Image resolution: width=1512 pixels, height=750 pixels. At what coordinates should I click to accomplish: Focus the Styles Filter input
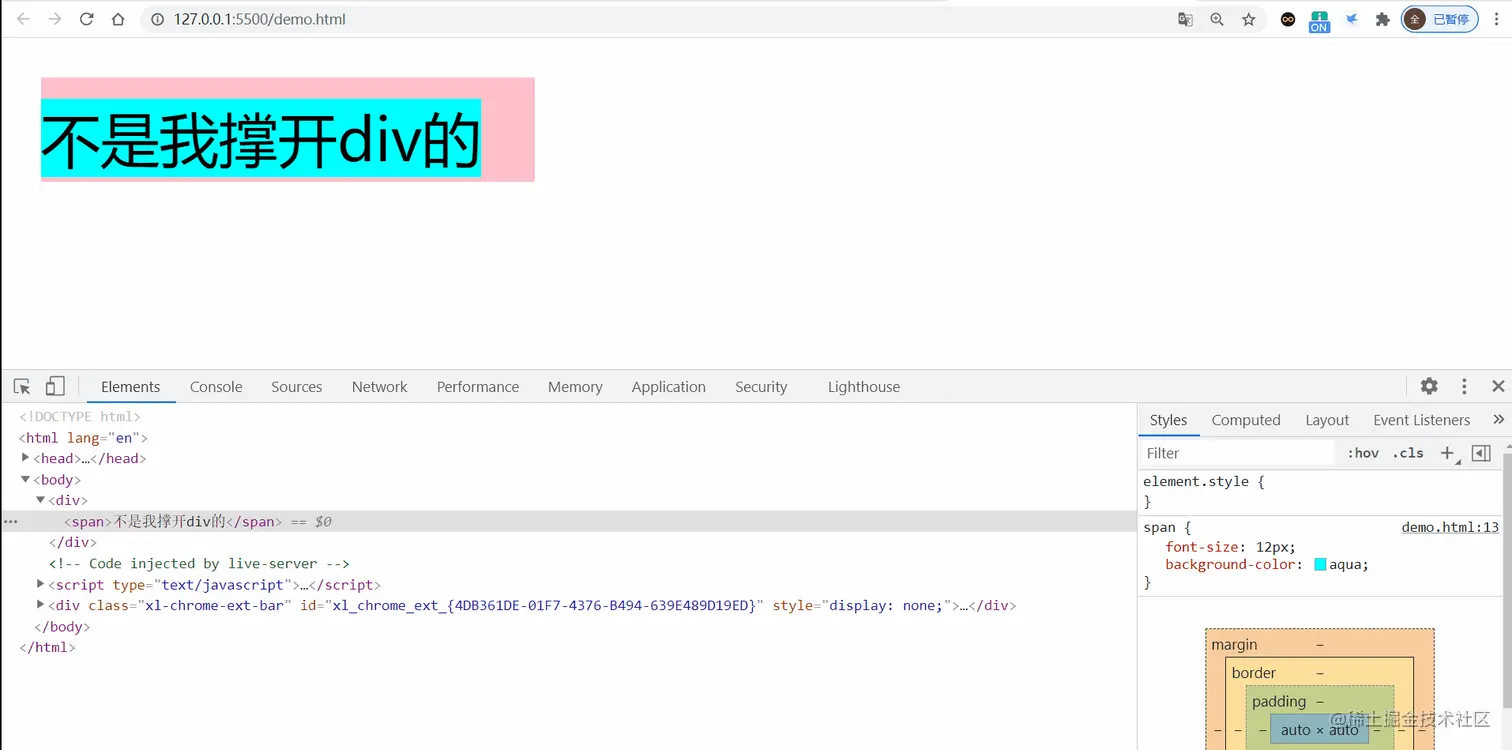1238,453
